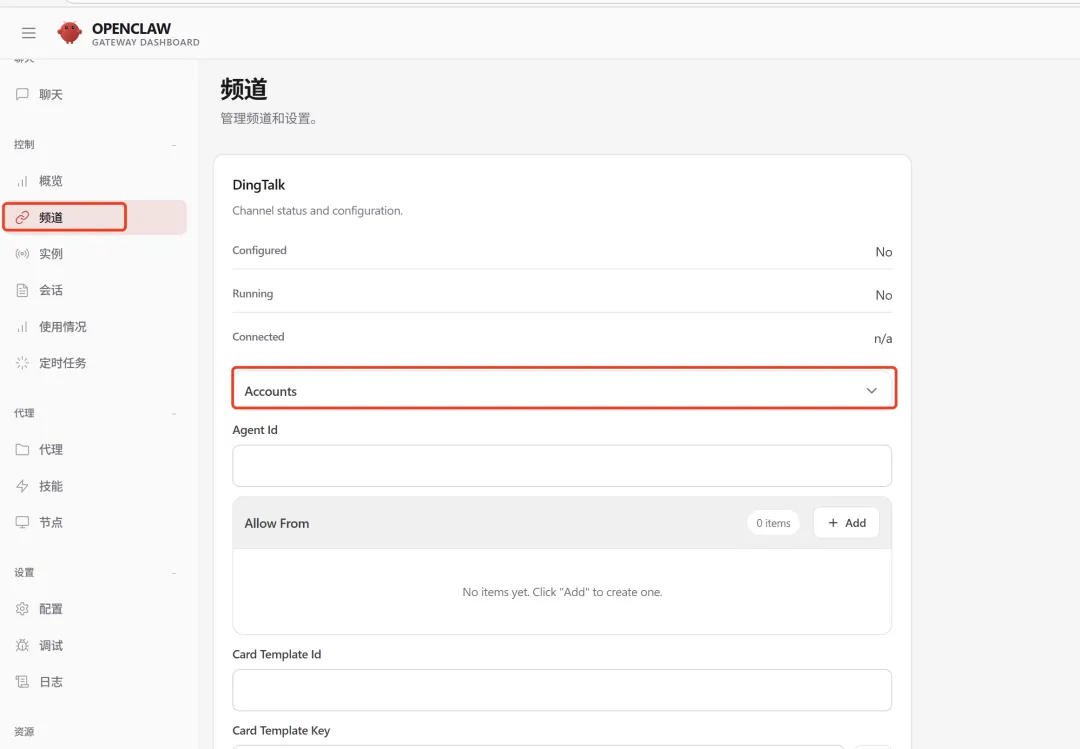The height and width of the screenshot is (749, 1080).
Task: Focus the Card Template Id text field
Action: pyautogui.click(x=561, y=690)
